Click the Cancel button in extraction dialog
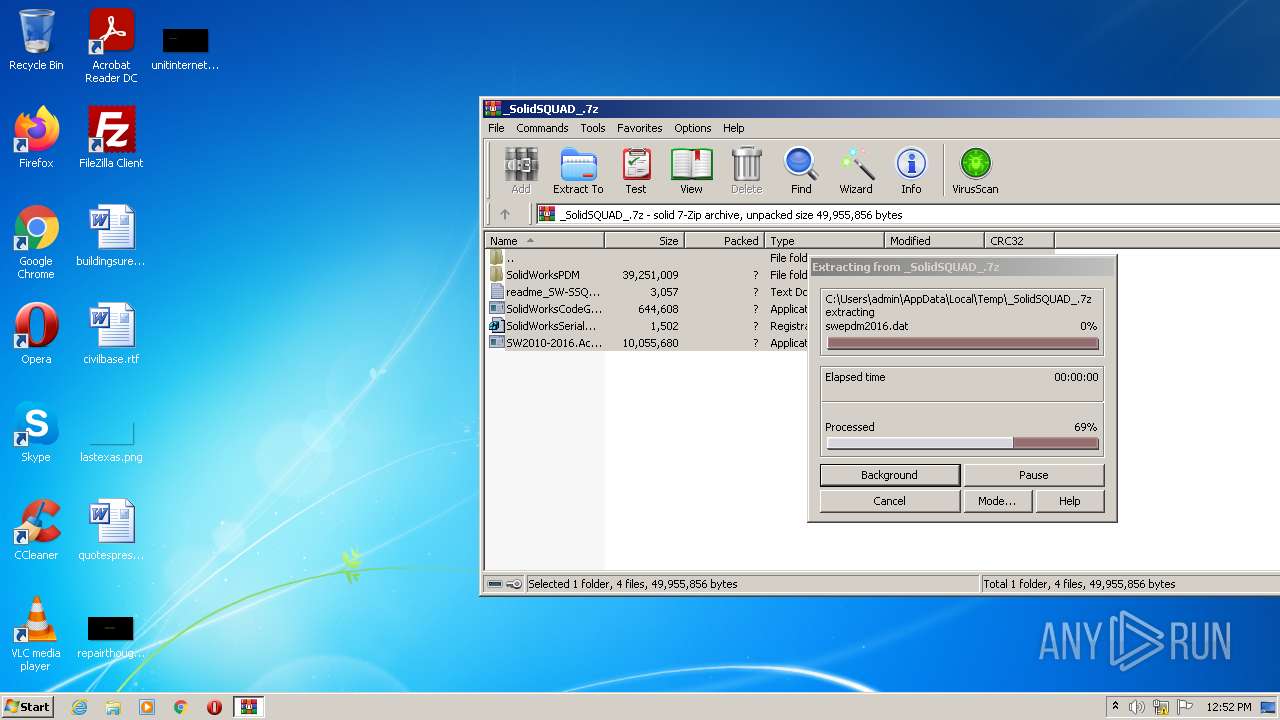Screen dimensions: 1280x720 pyautogui.click(x=889, y=501)
